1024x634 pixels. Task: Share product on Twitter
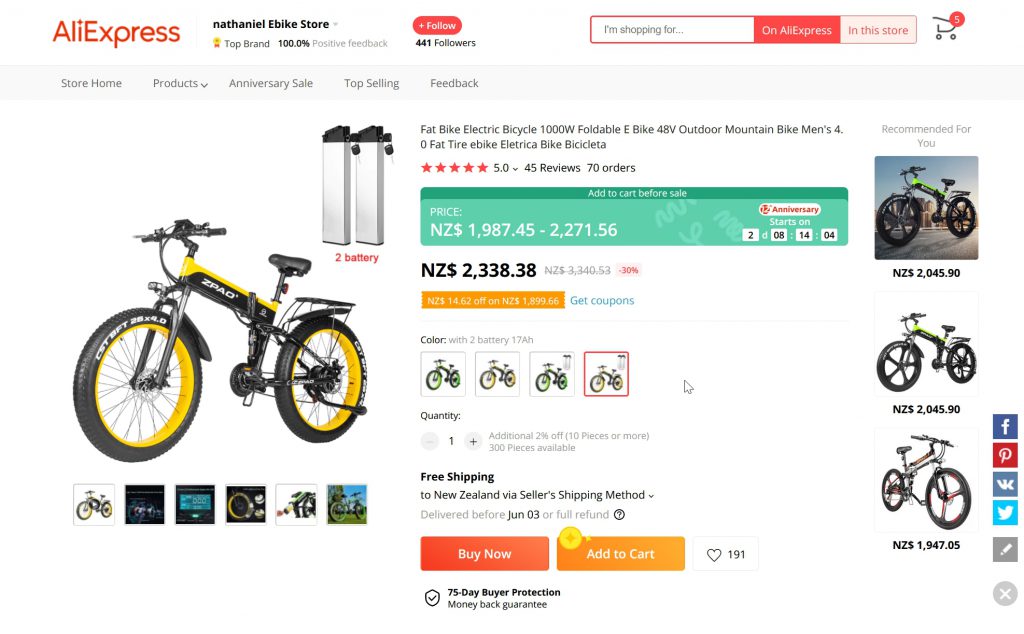click(1005, 513)
